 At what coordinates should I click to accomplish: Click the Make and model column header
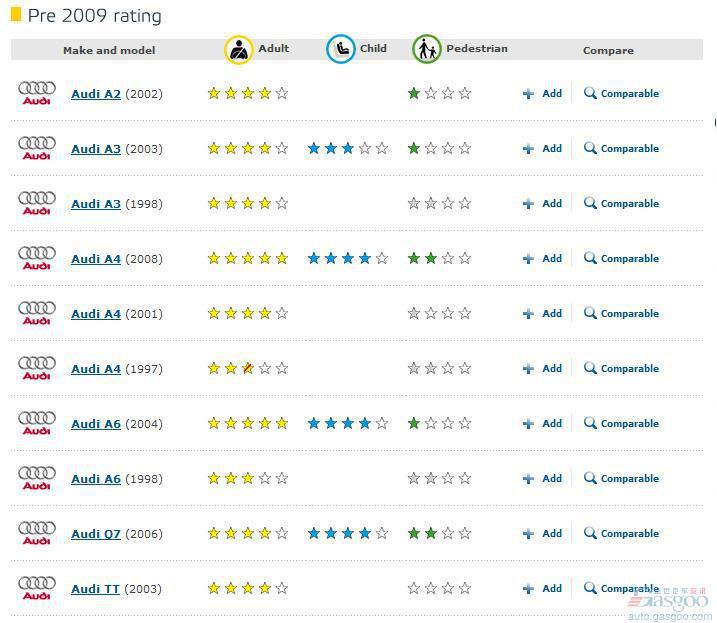(109, 50)
